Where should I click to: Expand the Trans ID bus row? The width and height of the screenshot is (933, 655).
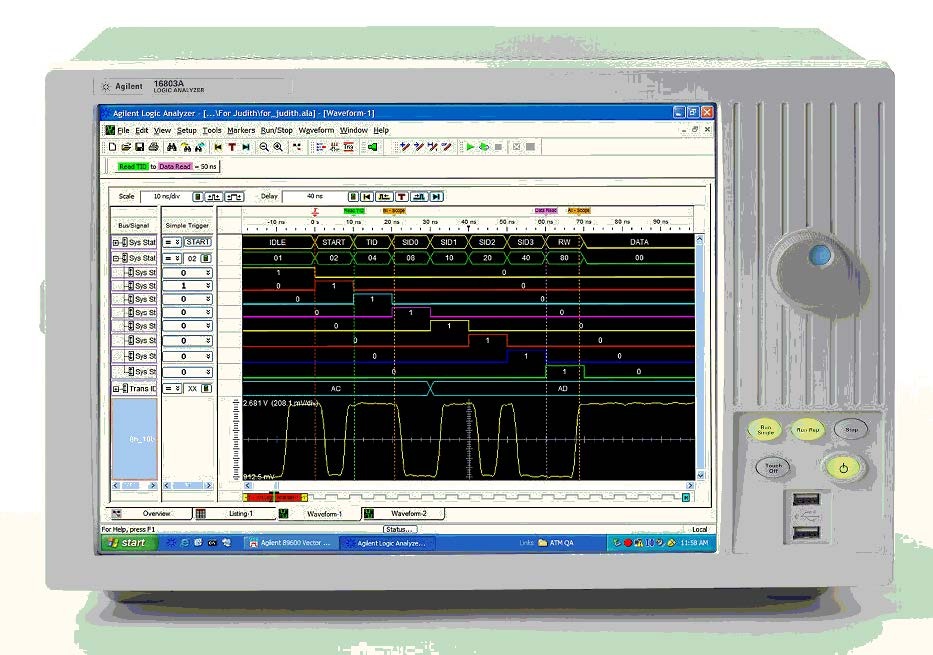(x=116, y=388)
